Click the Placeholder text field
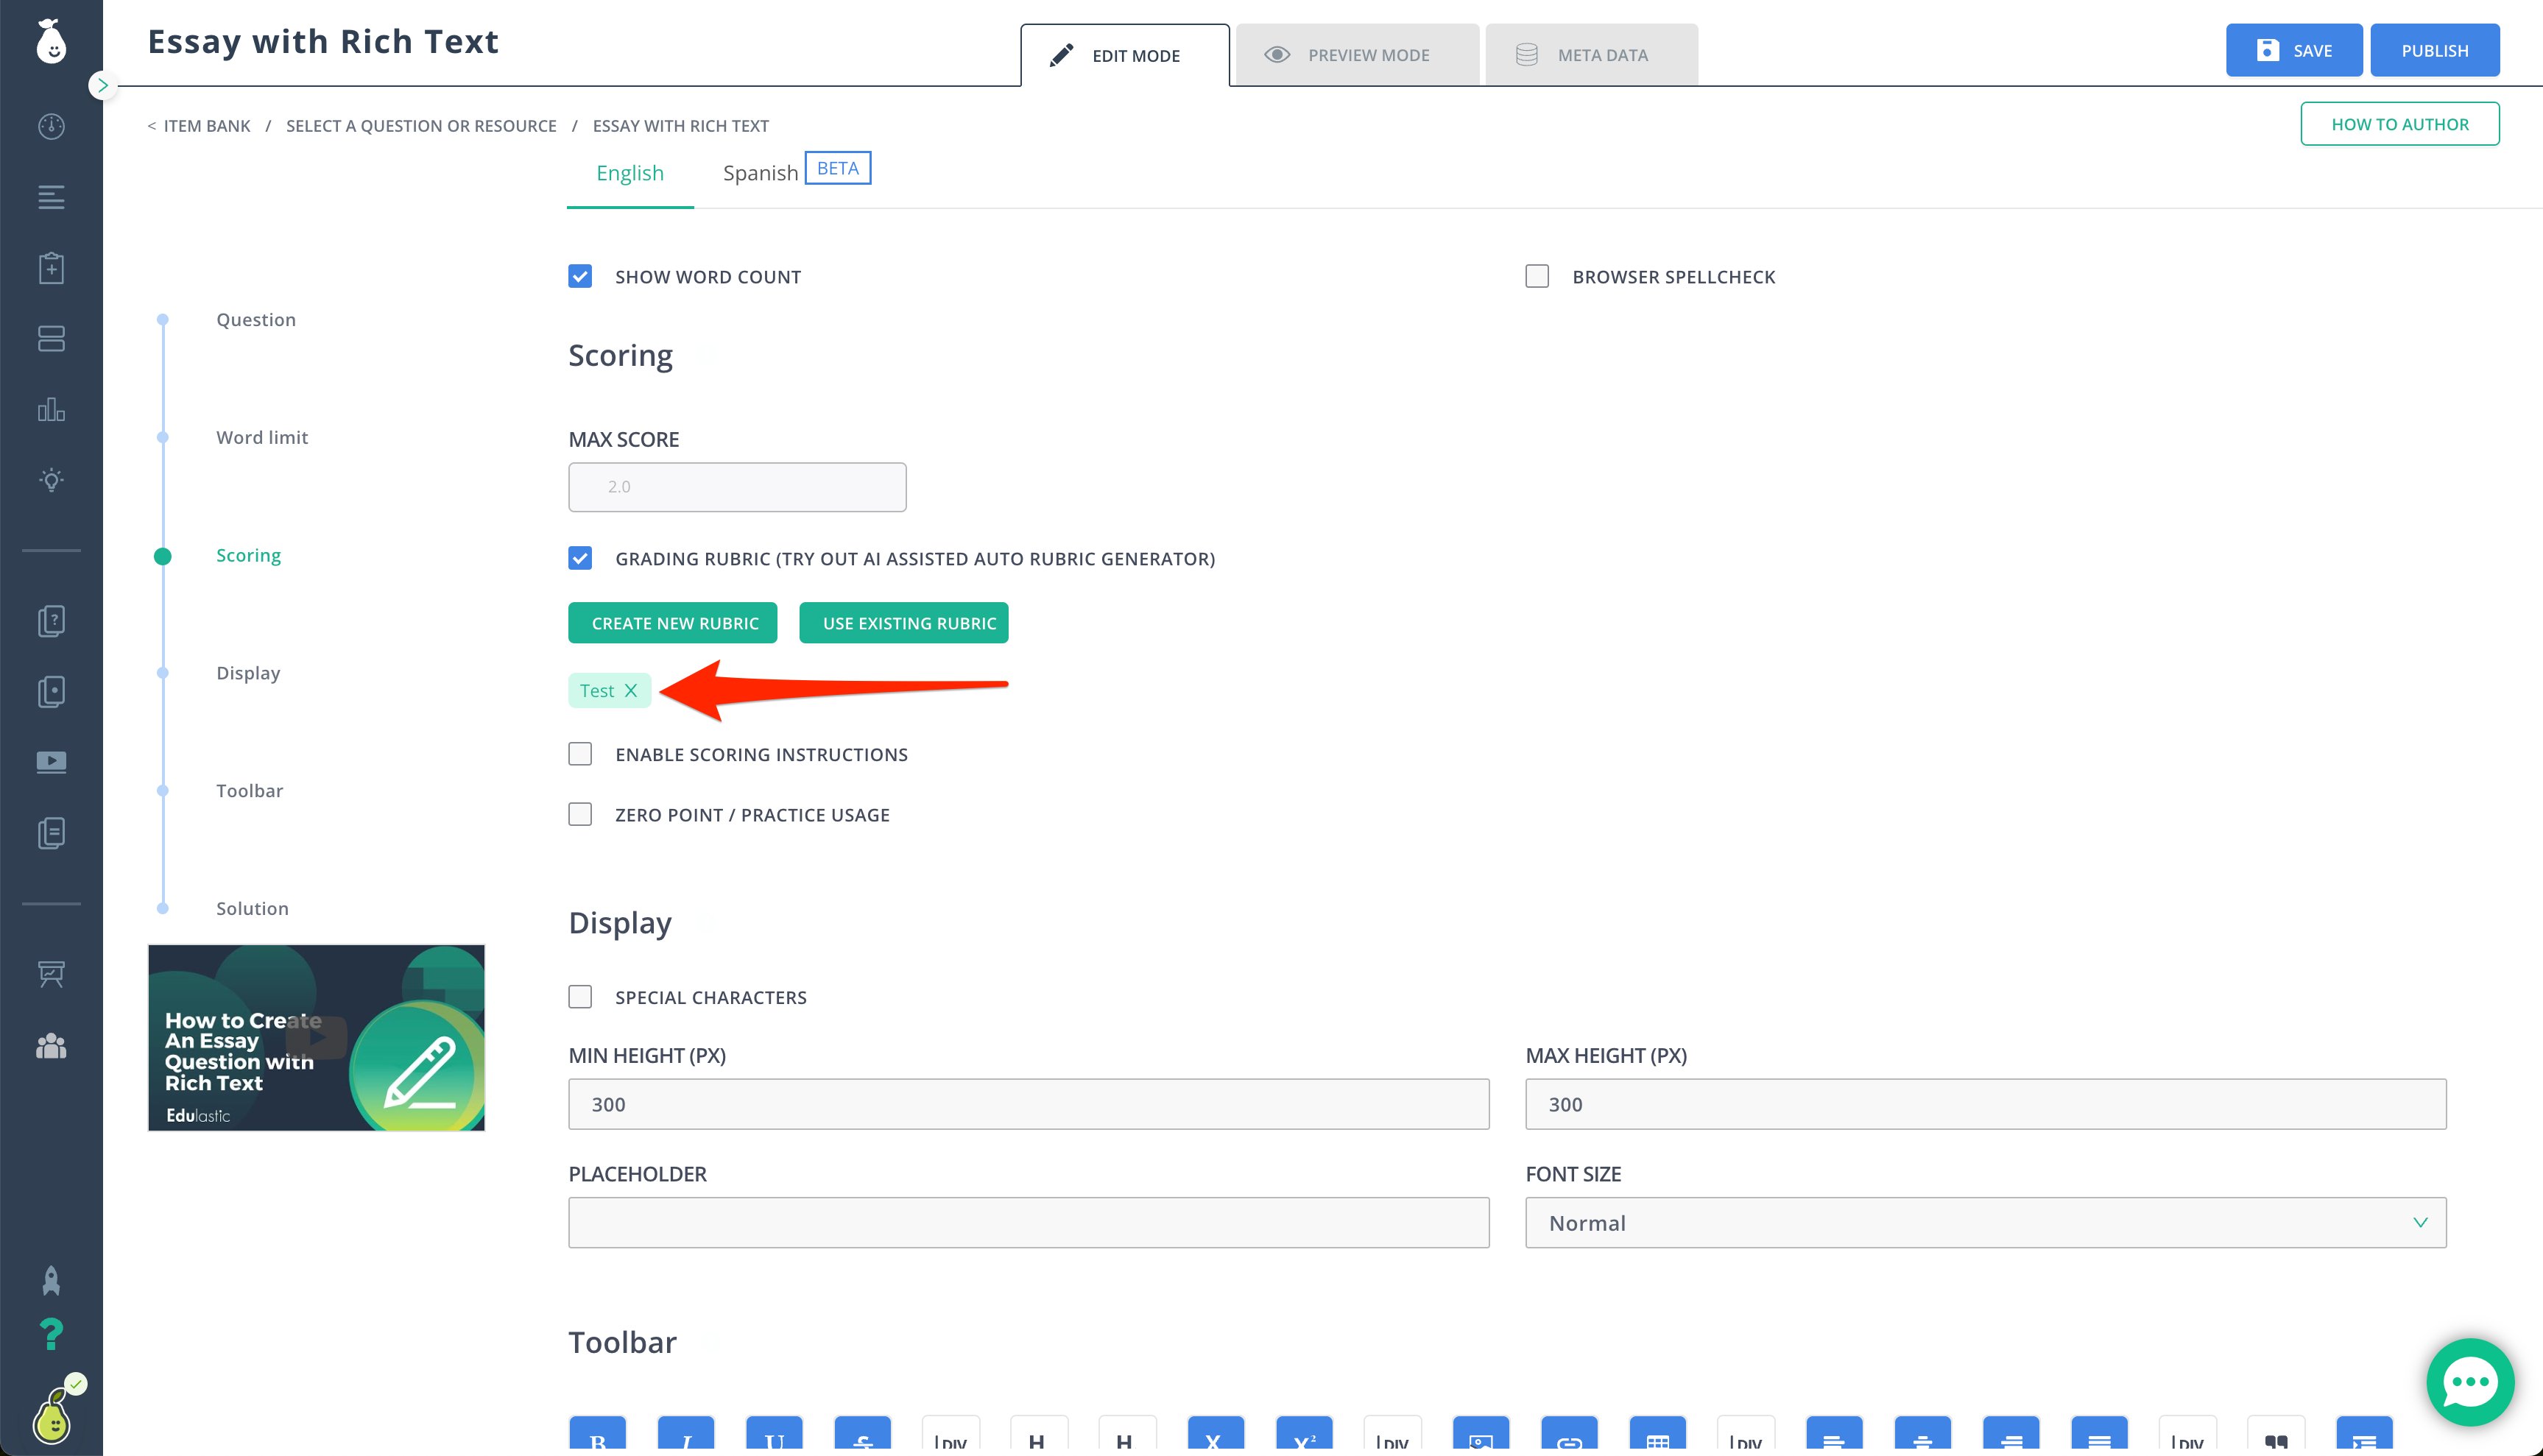Viewport: 2543px width, 1456px height. 1028,1223
